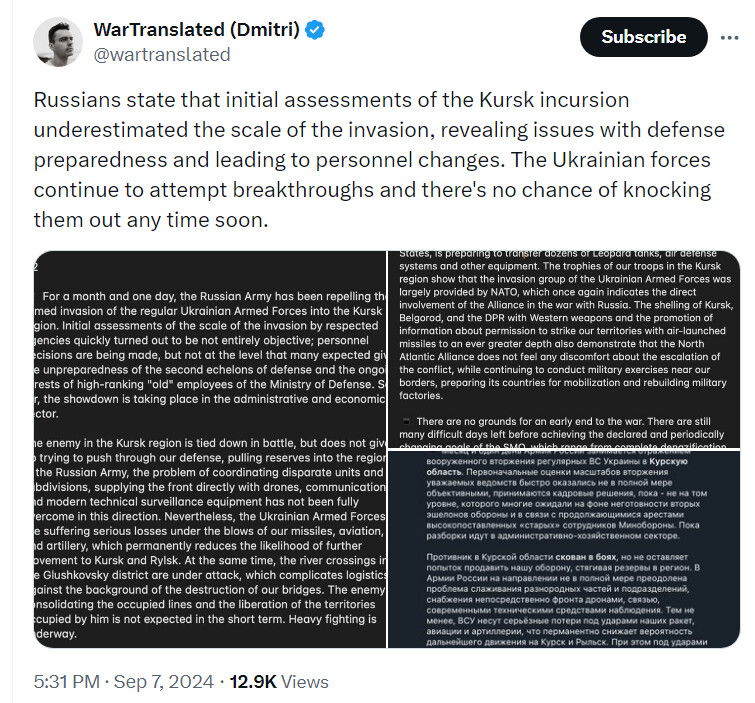
Task: Open the bottom-right Russian text image
Action: (x=564, y=549)
